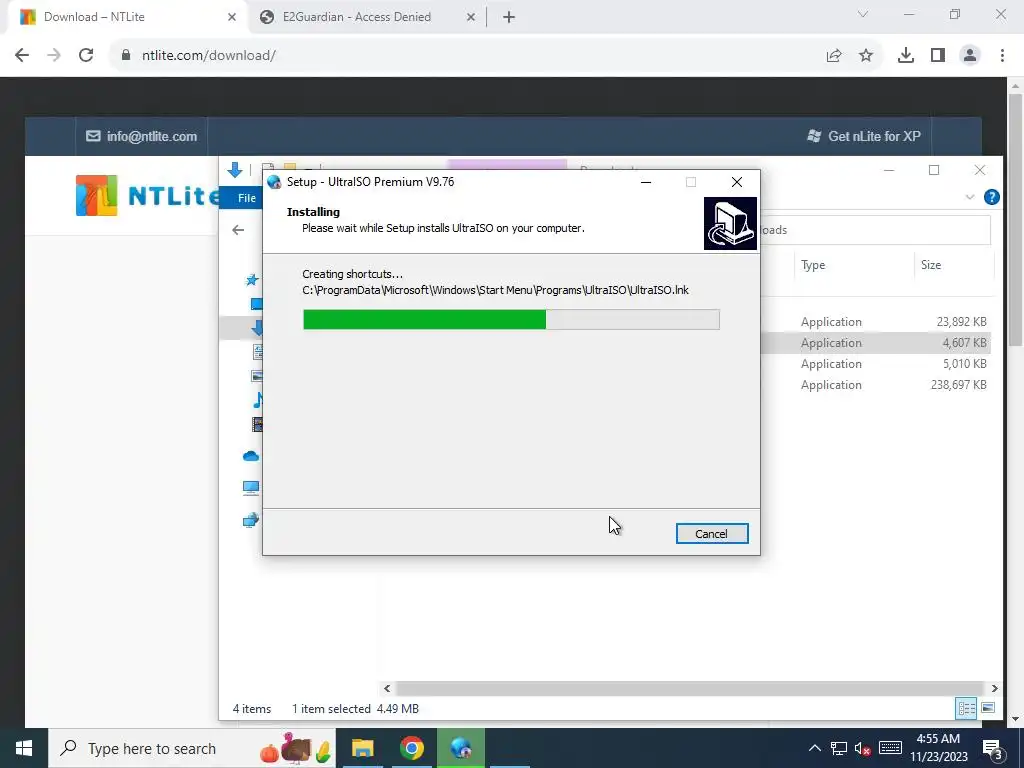Click the muted volume tray icon
The width and height of the screenshot is (1024, 768).
pyautogui.click(x=862, y=748)
